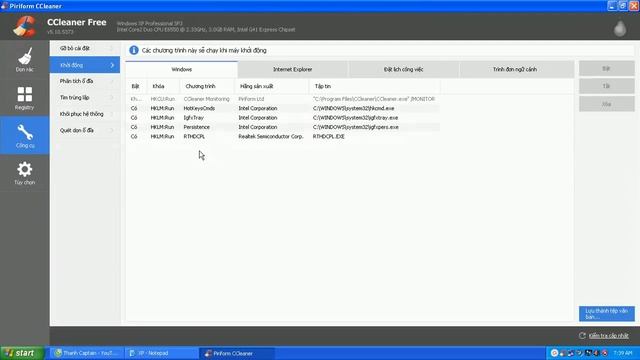Click the chevron on the Khởi động item
The width and height of the screenshot is (640, 360).
tap(112, 65)
